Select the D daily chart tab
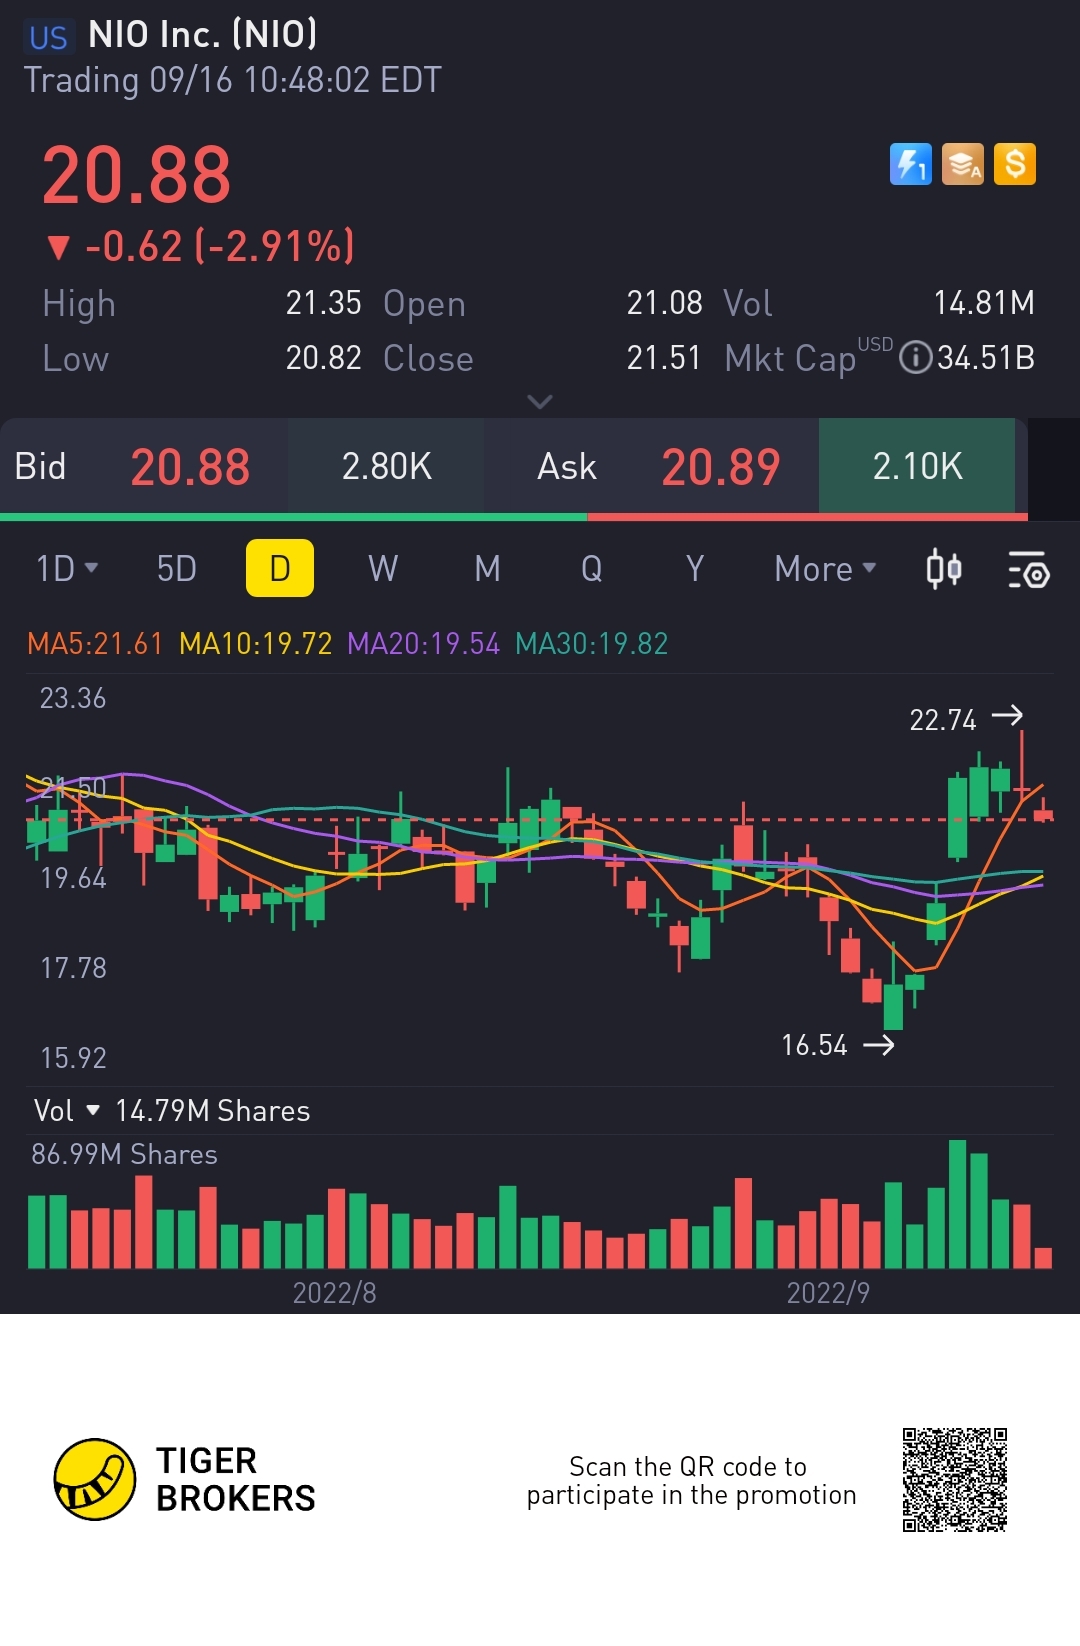This screenshot has width=1080, height=1646. click(x=280, y=568)
